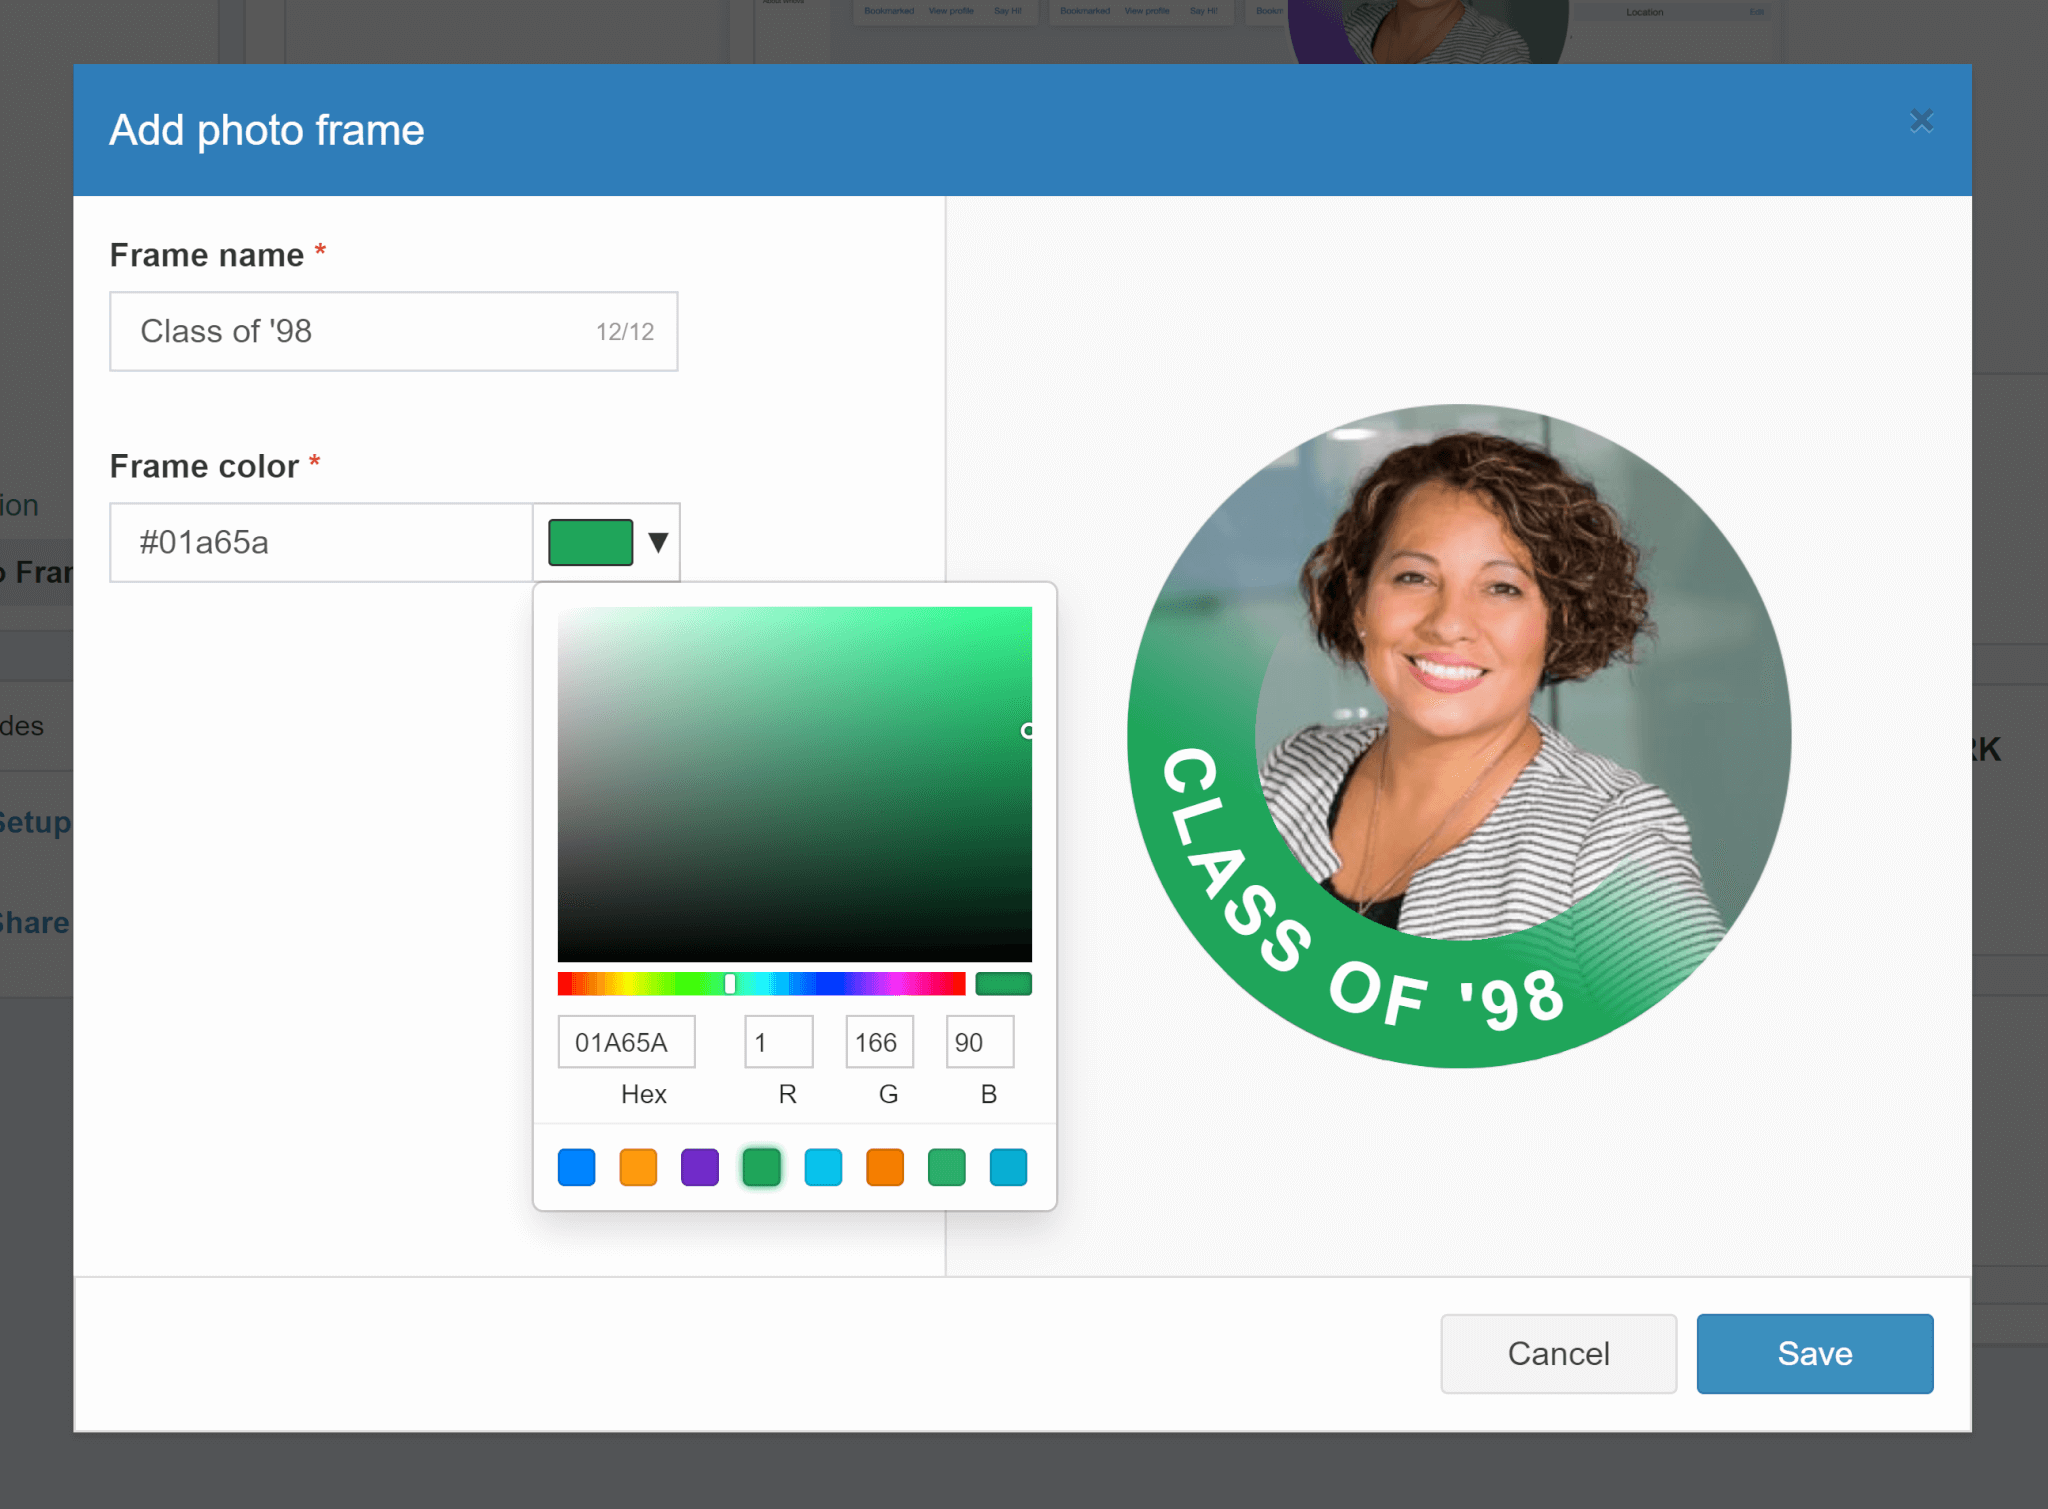
Task: Select the first orange preset swatch
Action: point(638,1166)
